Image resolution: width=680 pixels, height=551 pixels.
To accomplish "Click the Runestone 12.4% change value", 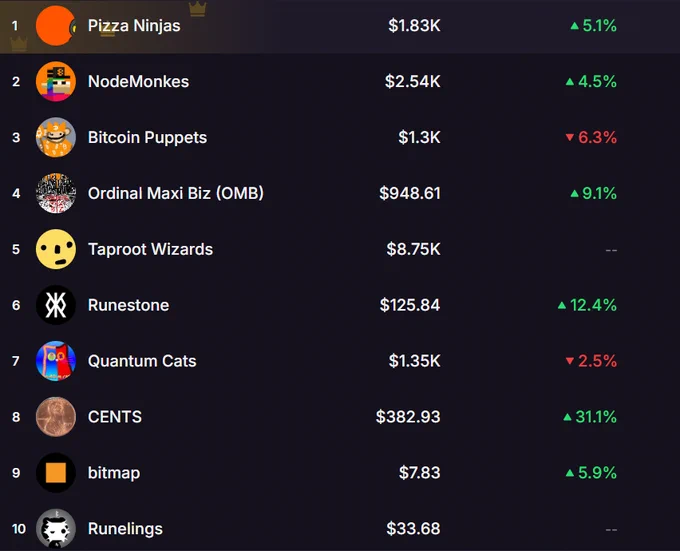I will pos(587,305).
